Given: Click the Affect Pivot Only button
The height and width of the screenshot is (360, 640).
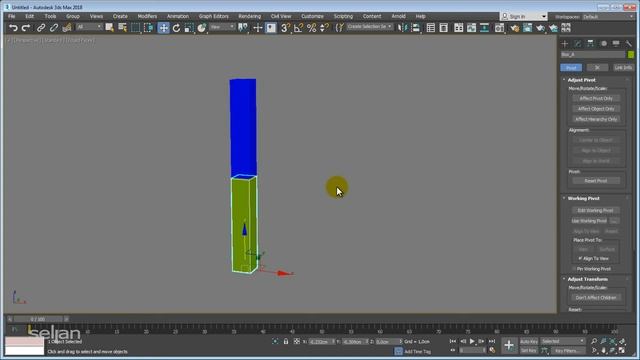Looking at the screenshot, I should 596,98.
